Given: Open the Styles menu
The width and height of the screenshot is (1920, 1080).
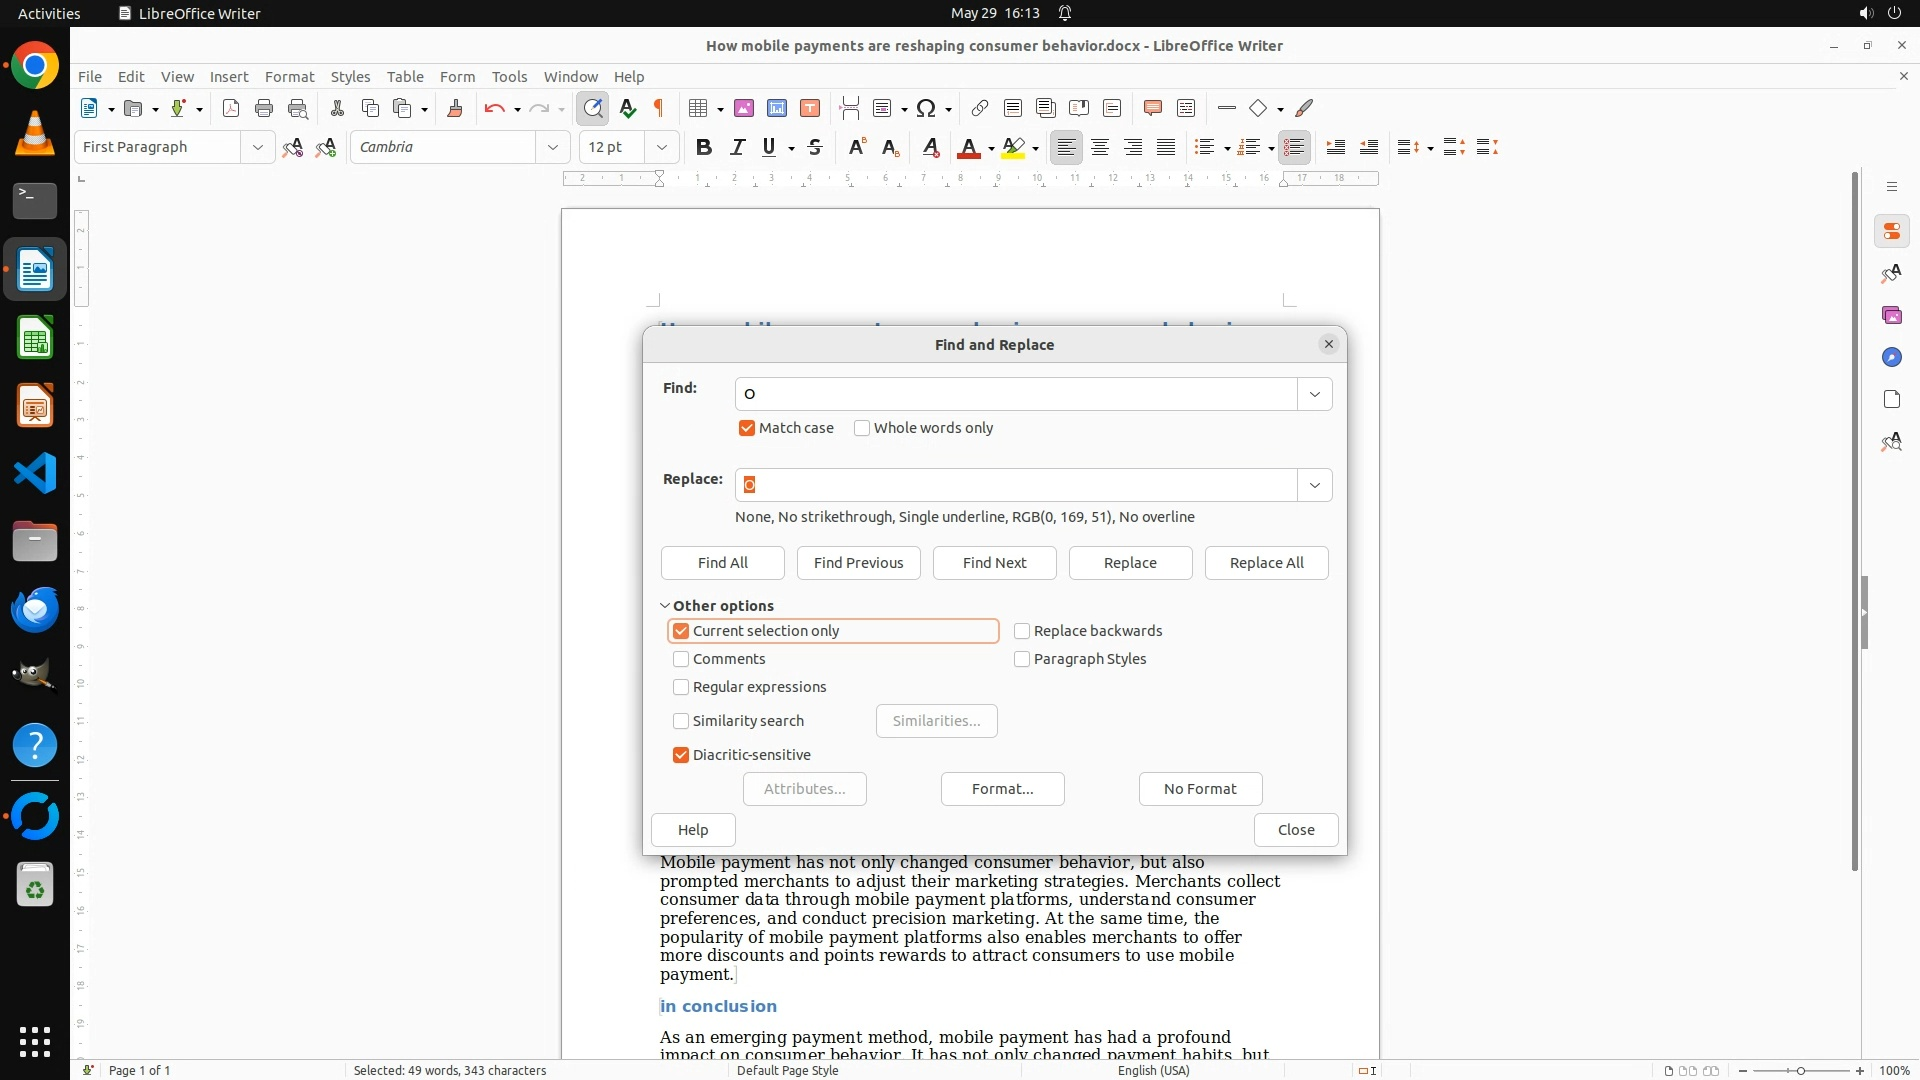Looking at the screenshot, I should coord(350,77).
